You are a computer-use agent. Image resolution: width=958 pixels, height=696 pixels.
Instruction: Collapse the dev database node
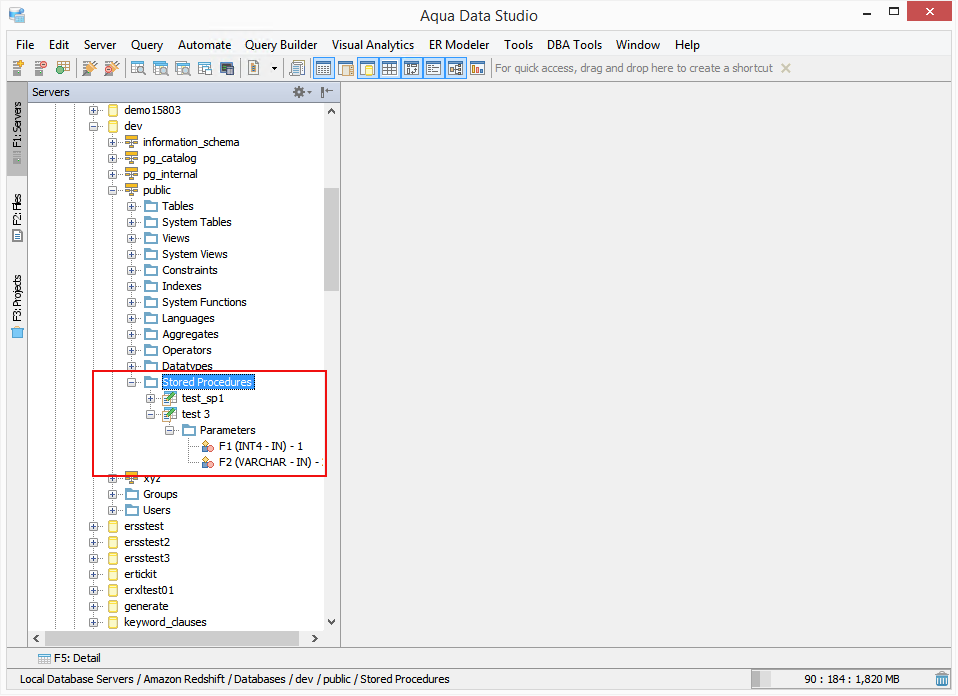93,126
